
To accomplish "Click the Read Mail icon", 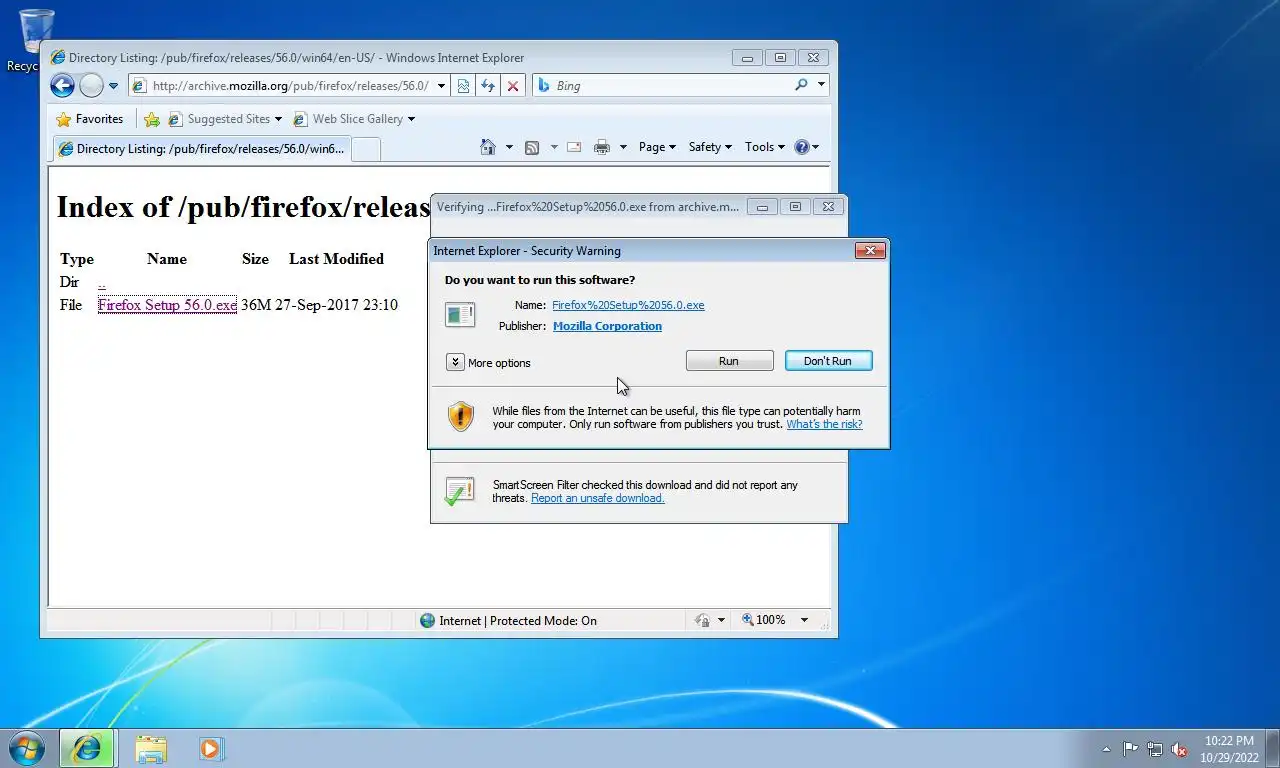I will click(x=574, y=147).
